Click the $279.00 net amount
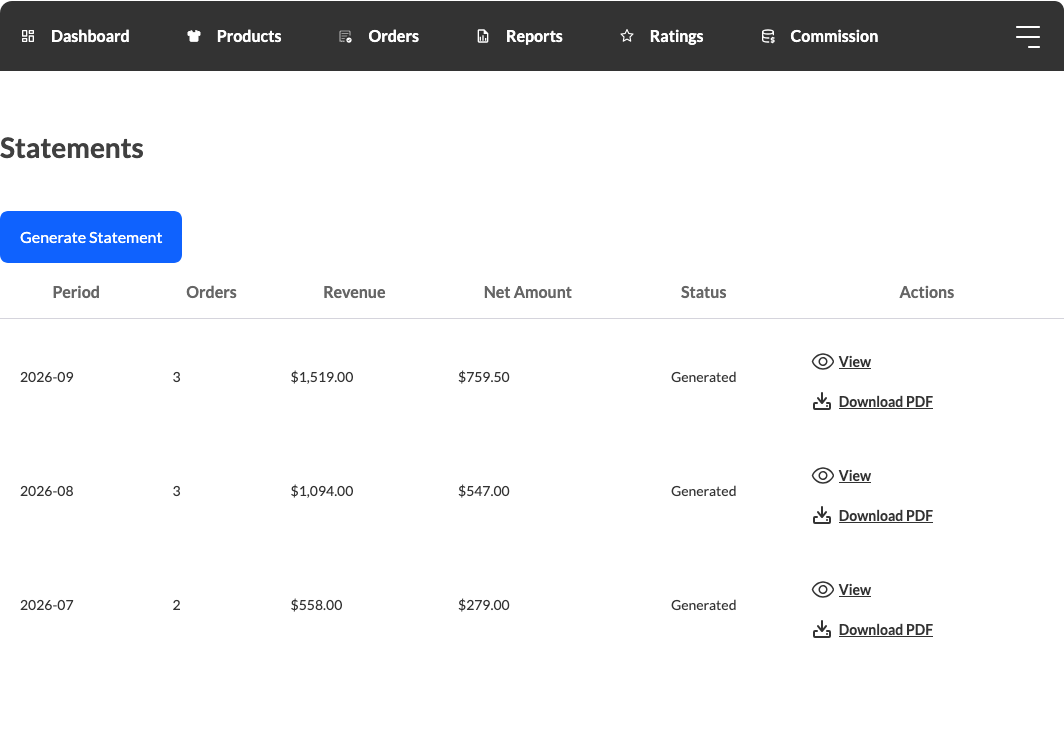The image size is (1064, 743). [x=484, y=605]
